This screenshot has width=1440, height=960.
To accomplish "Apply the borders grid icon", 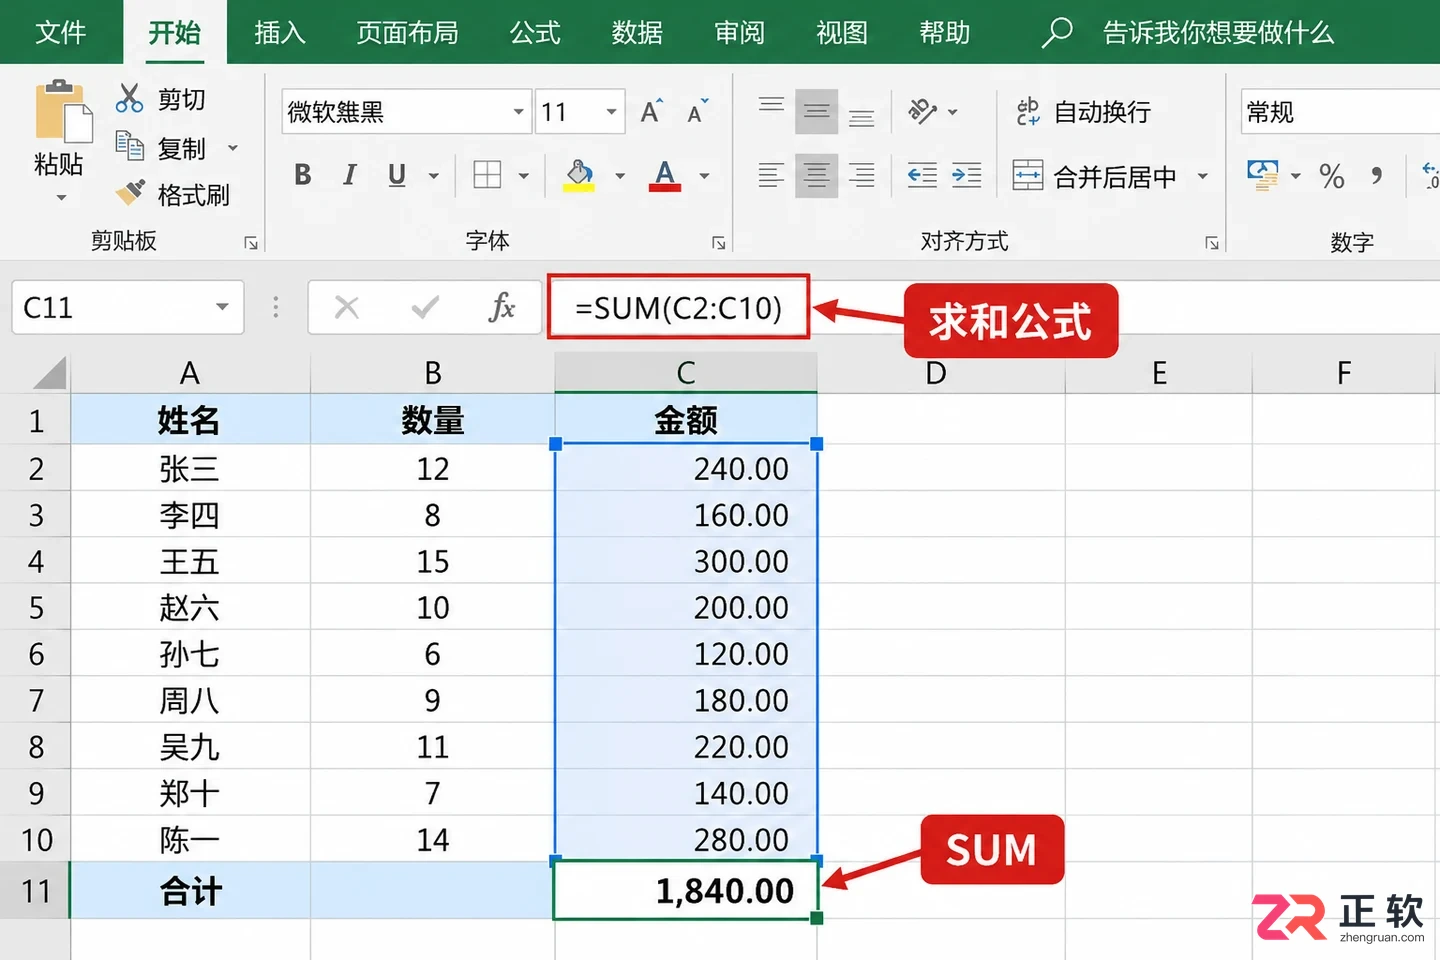I will pos(487,175).
